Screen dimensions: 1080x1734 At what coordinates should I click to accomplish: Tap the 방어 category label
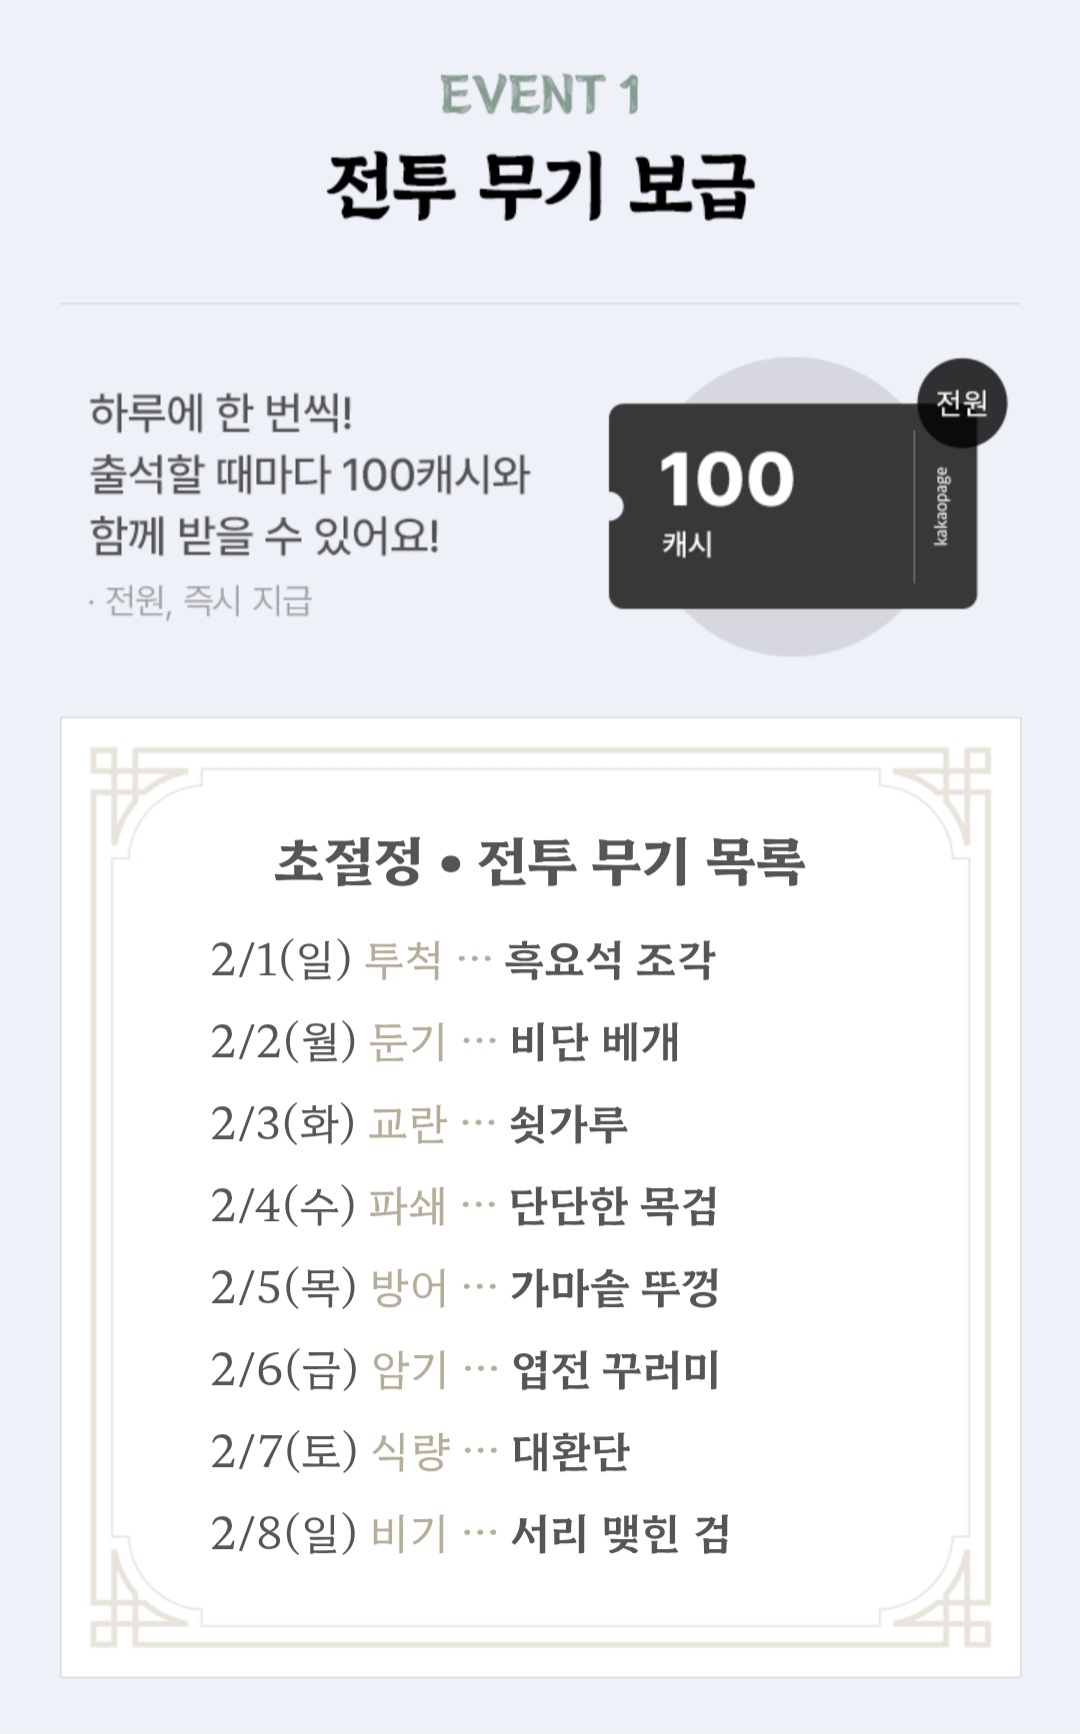click(408, 1289)
